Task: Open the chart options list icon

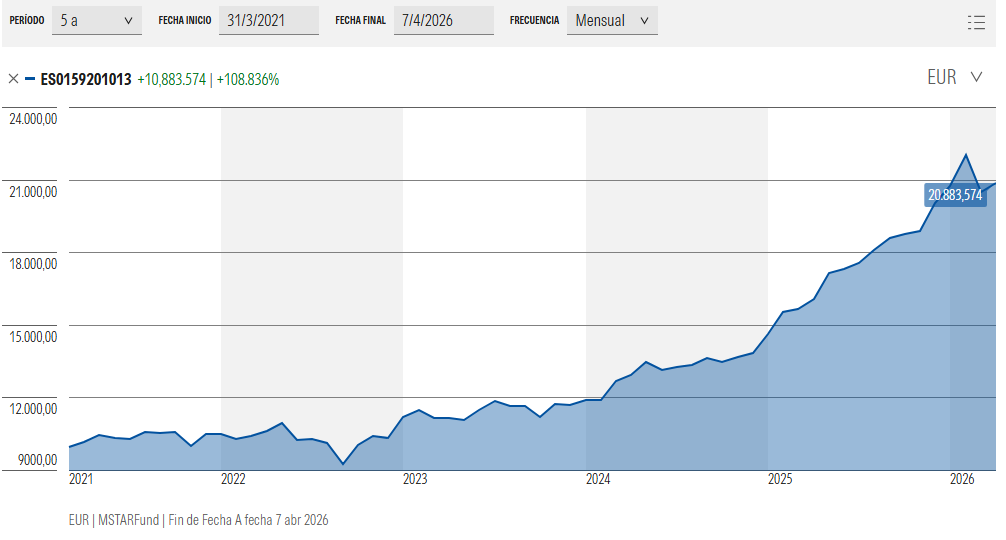Action: (x=976, y=22)
